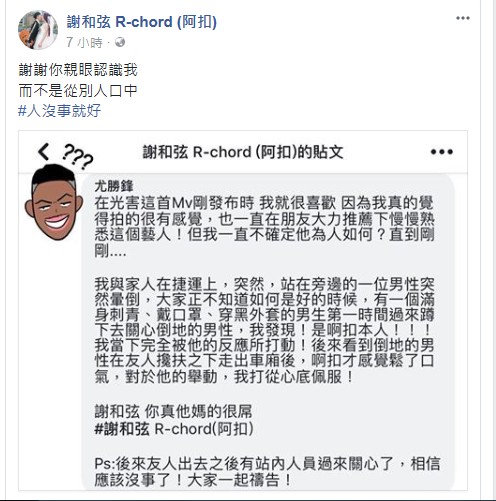Open 謝和弦 R-chord profile picture
The height and width of the screenshot is (501, 496).
click(38, 30)
